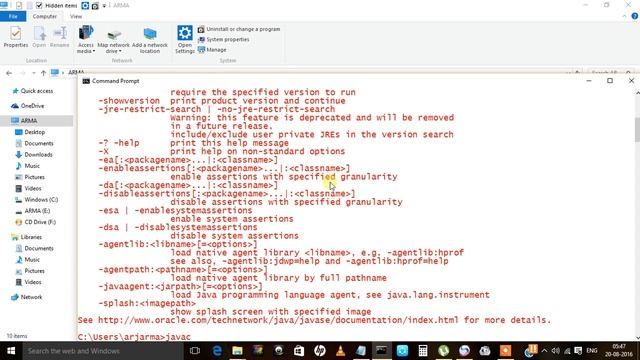The height and width of the screenshot is (360, 640).
Task: Open Videos under ARMA
Action: click(28, 188)
